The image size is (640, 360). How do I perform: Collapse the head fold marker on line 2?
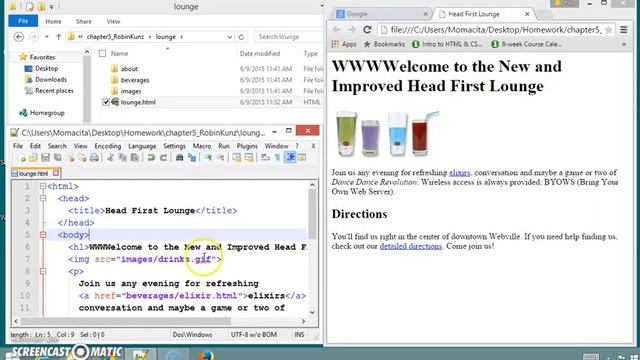[43, 198]
